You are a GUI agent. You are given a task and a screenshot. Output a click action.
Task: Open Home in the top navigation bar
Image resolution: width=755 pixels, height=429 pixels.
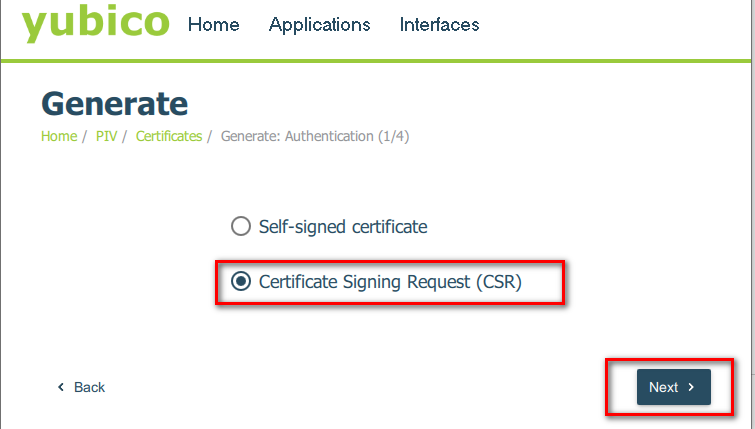click(x=213, y=25)
